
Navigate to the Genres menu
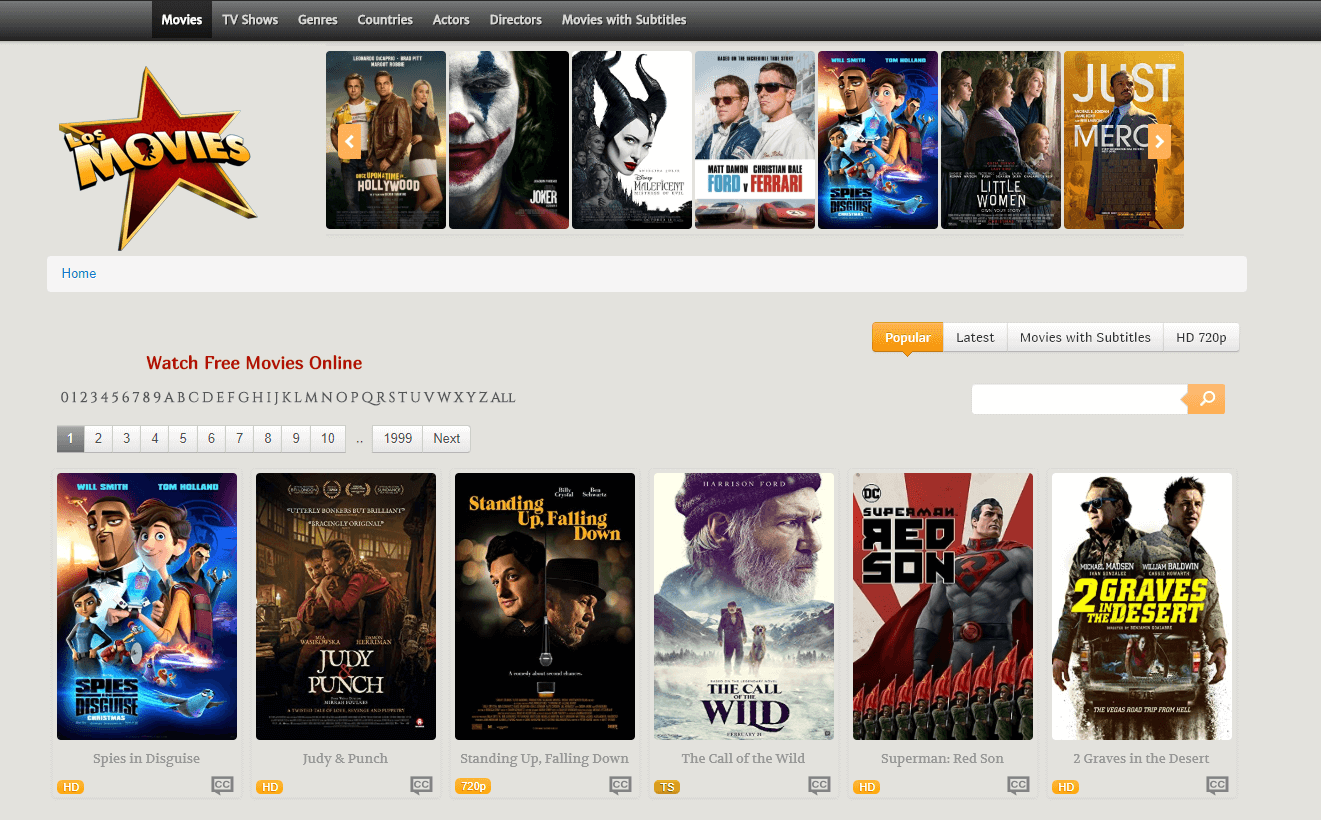coord(317,19)
